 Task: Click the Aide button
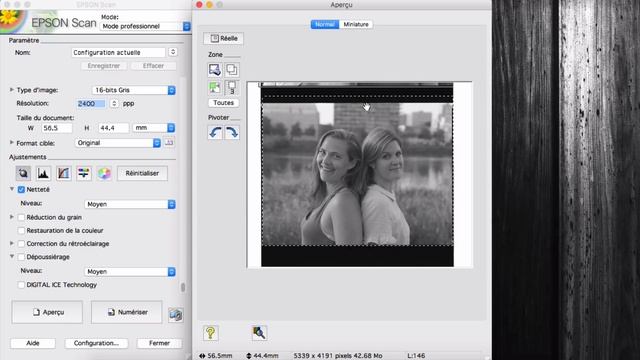click(x=33, y=343)
